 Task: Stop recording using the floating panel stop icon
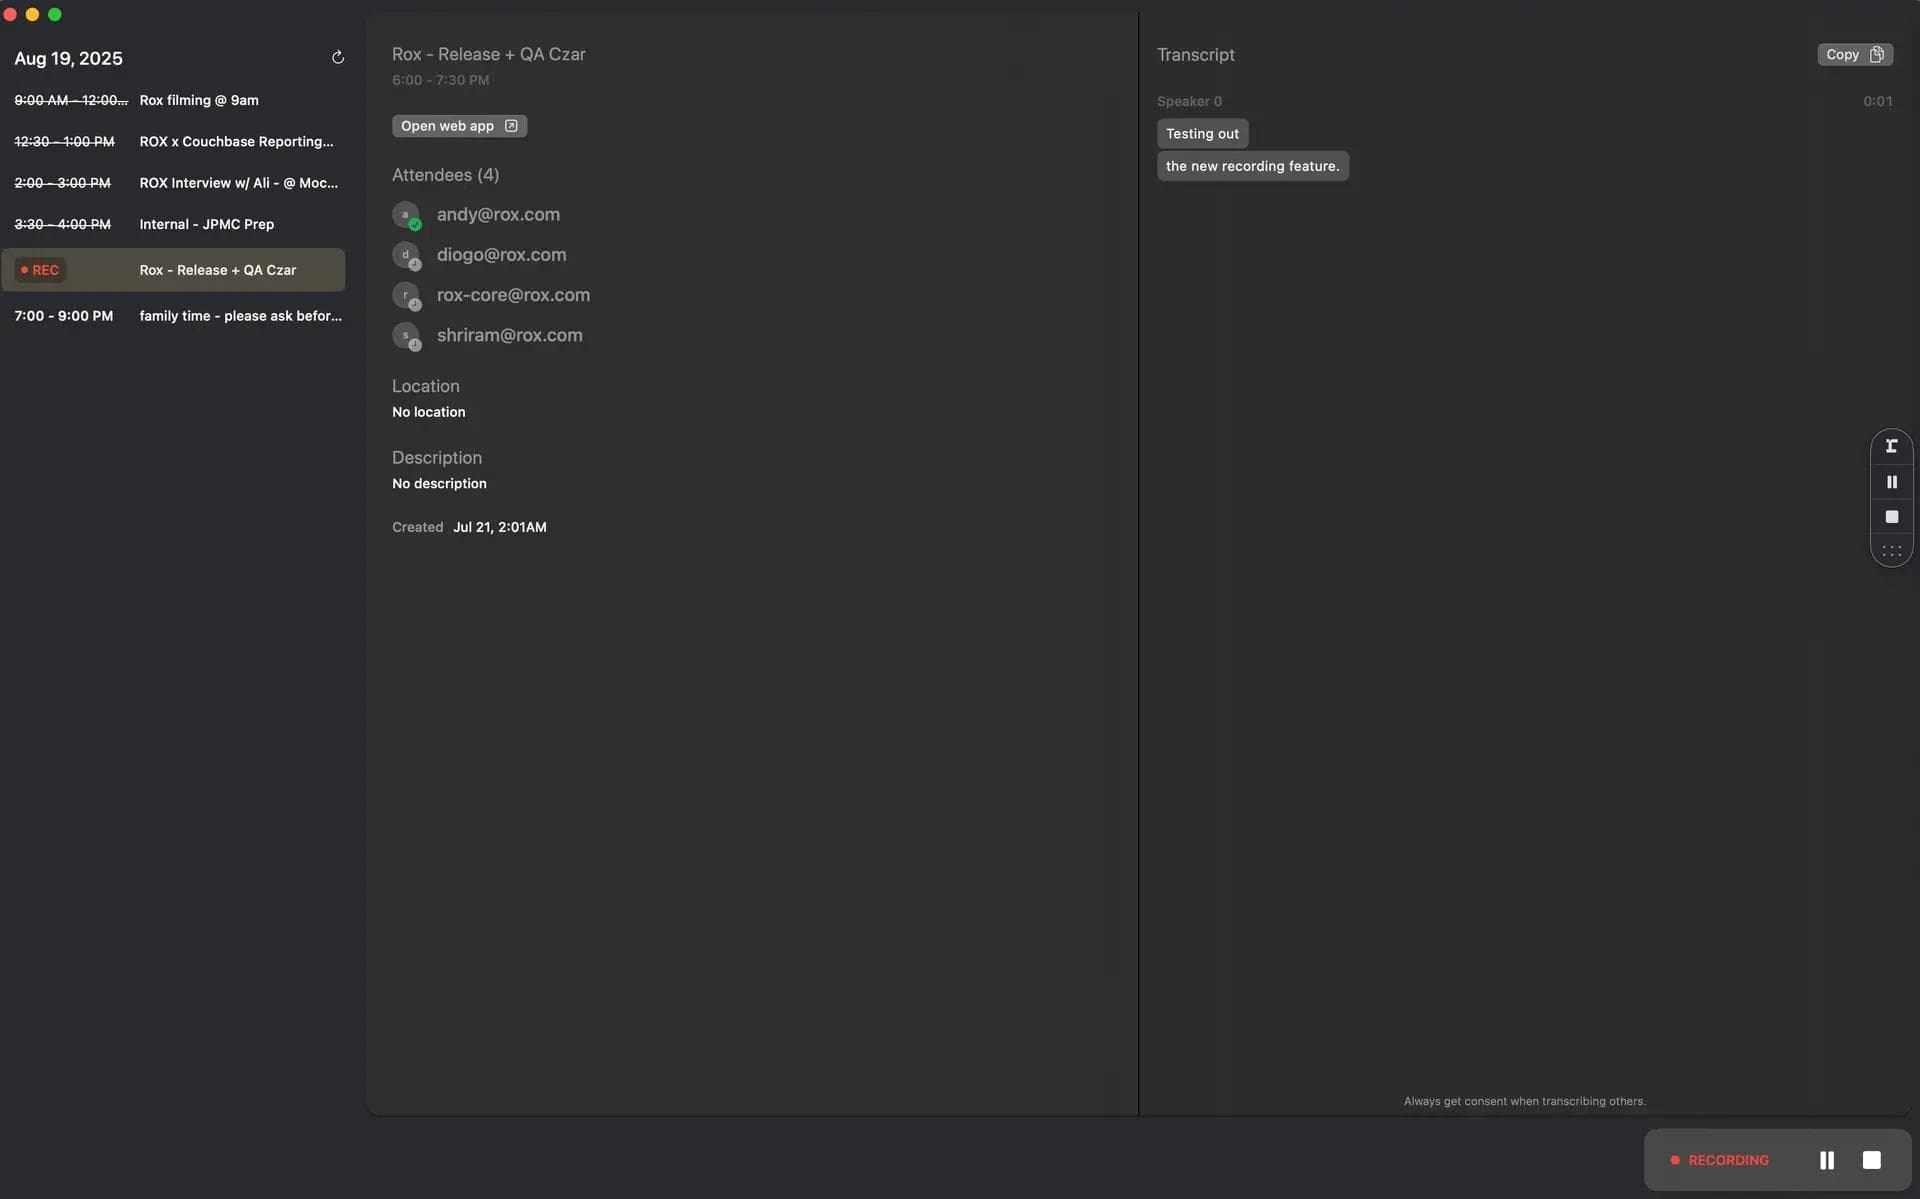pyautogui.click(x=1891, y=517)
